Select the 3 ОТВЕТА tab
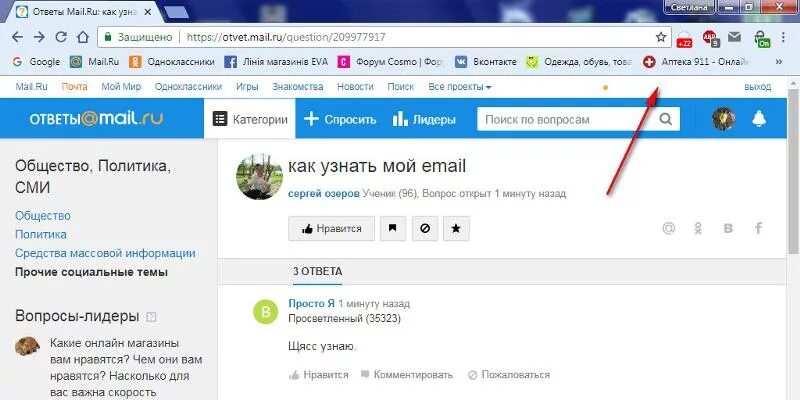Viewport: 800px width, 400px height. 317,272
